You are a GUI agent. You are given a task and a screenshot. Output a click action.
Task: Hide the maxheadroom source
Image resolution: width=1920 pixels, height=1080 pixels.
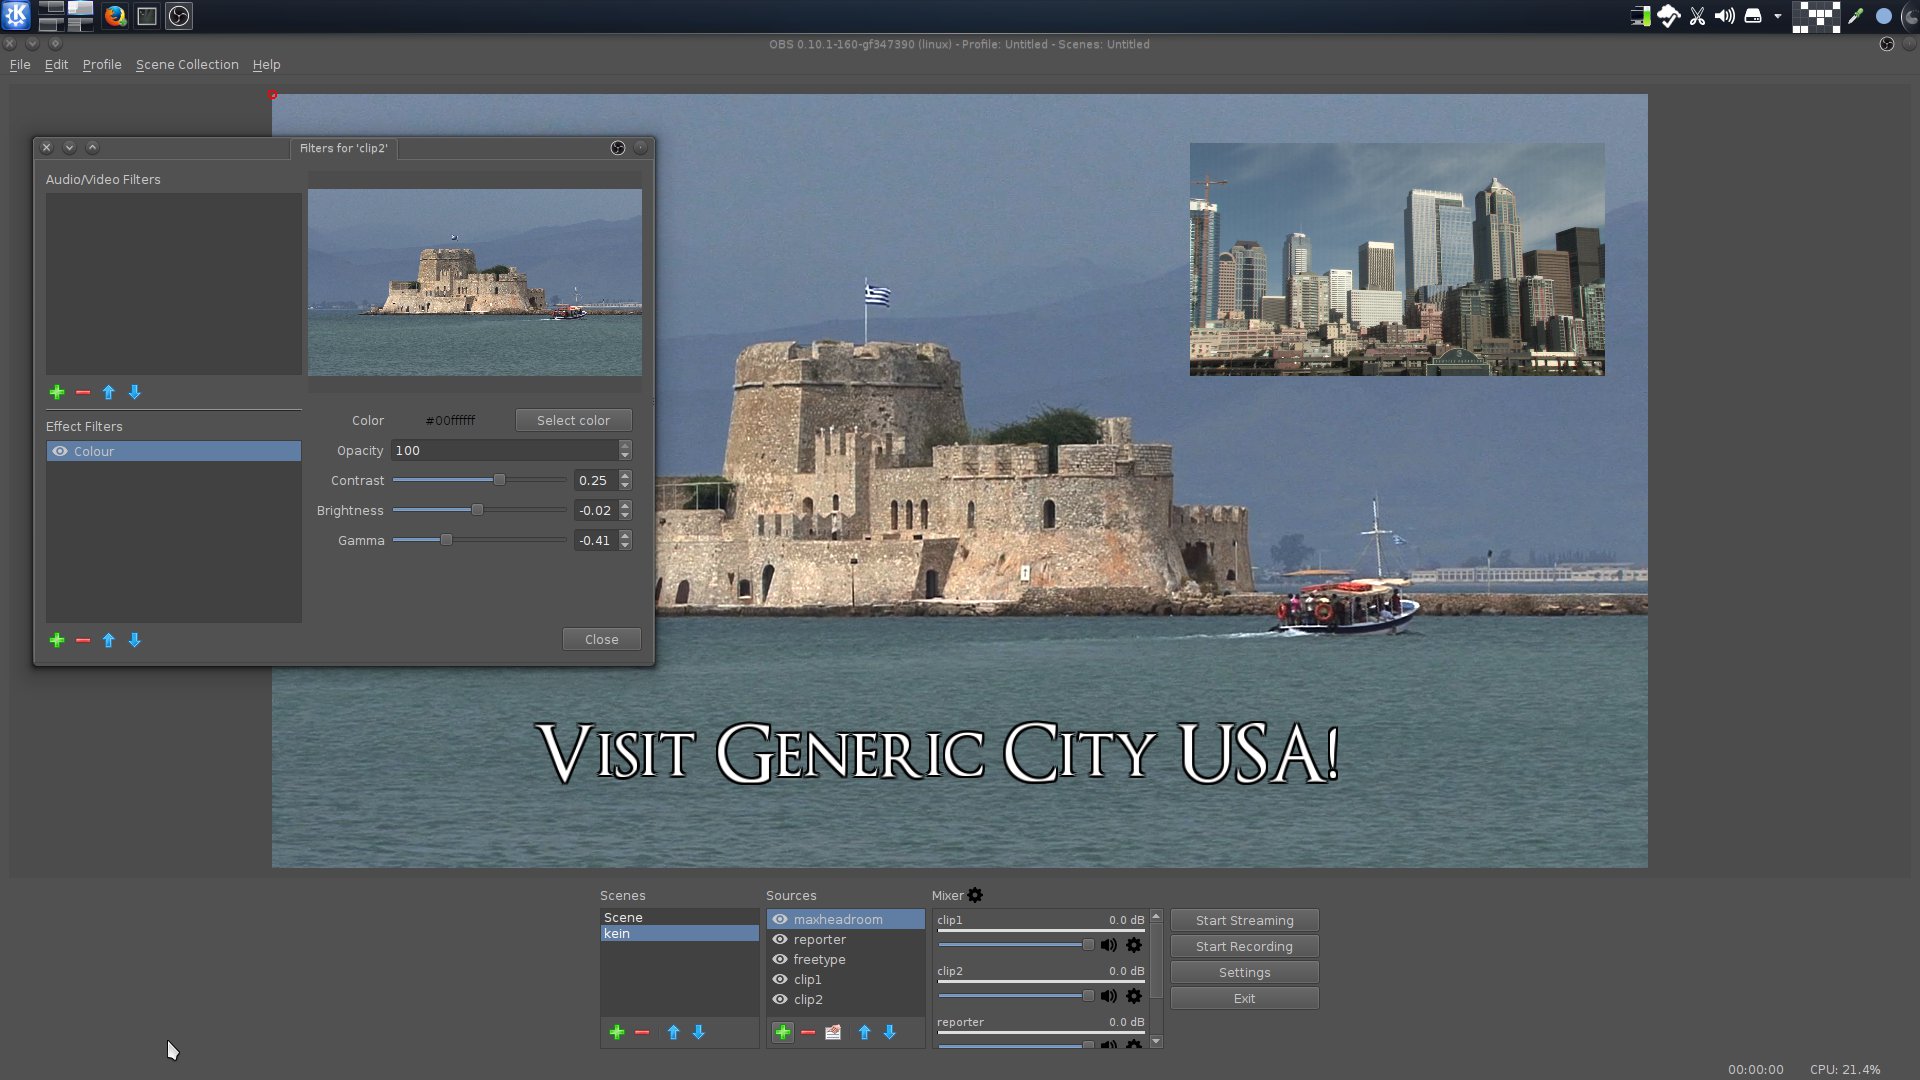coord(780,919)
